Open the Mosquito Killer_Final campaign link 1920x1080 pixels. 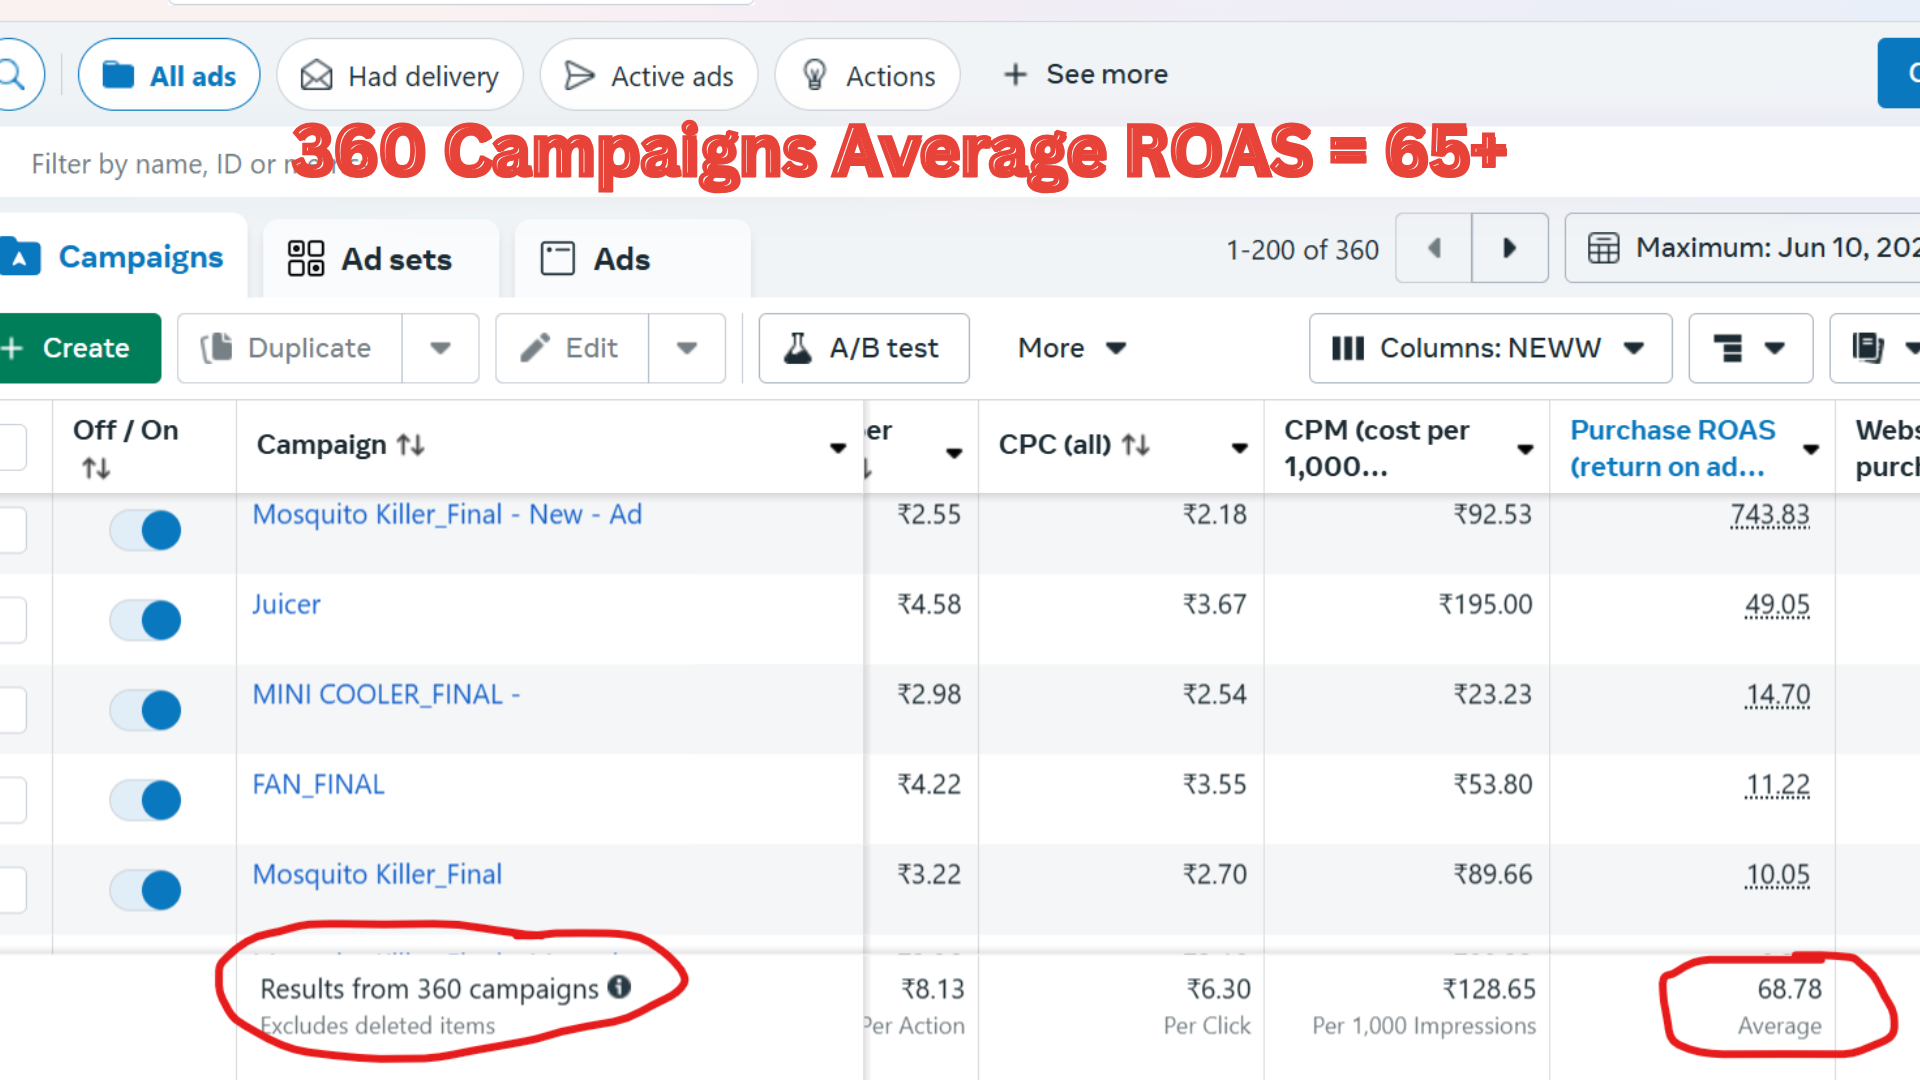377,874
